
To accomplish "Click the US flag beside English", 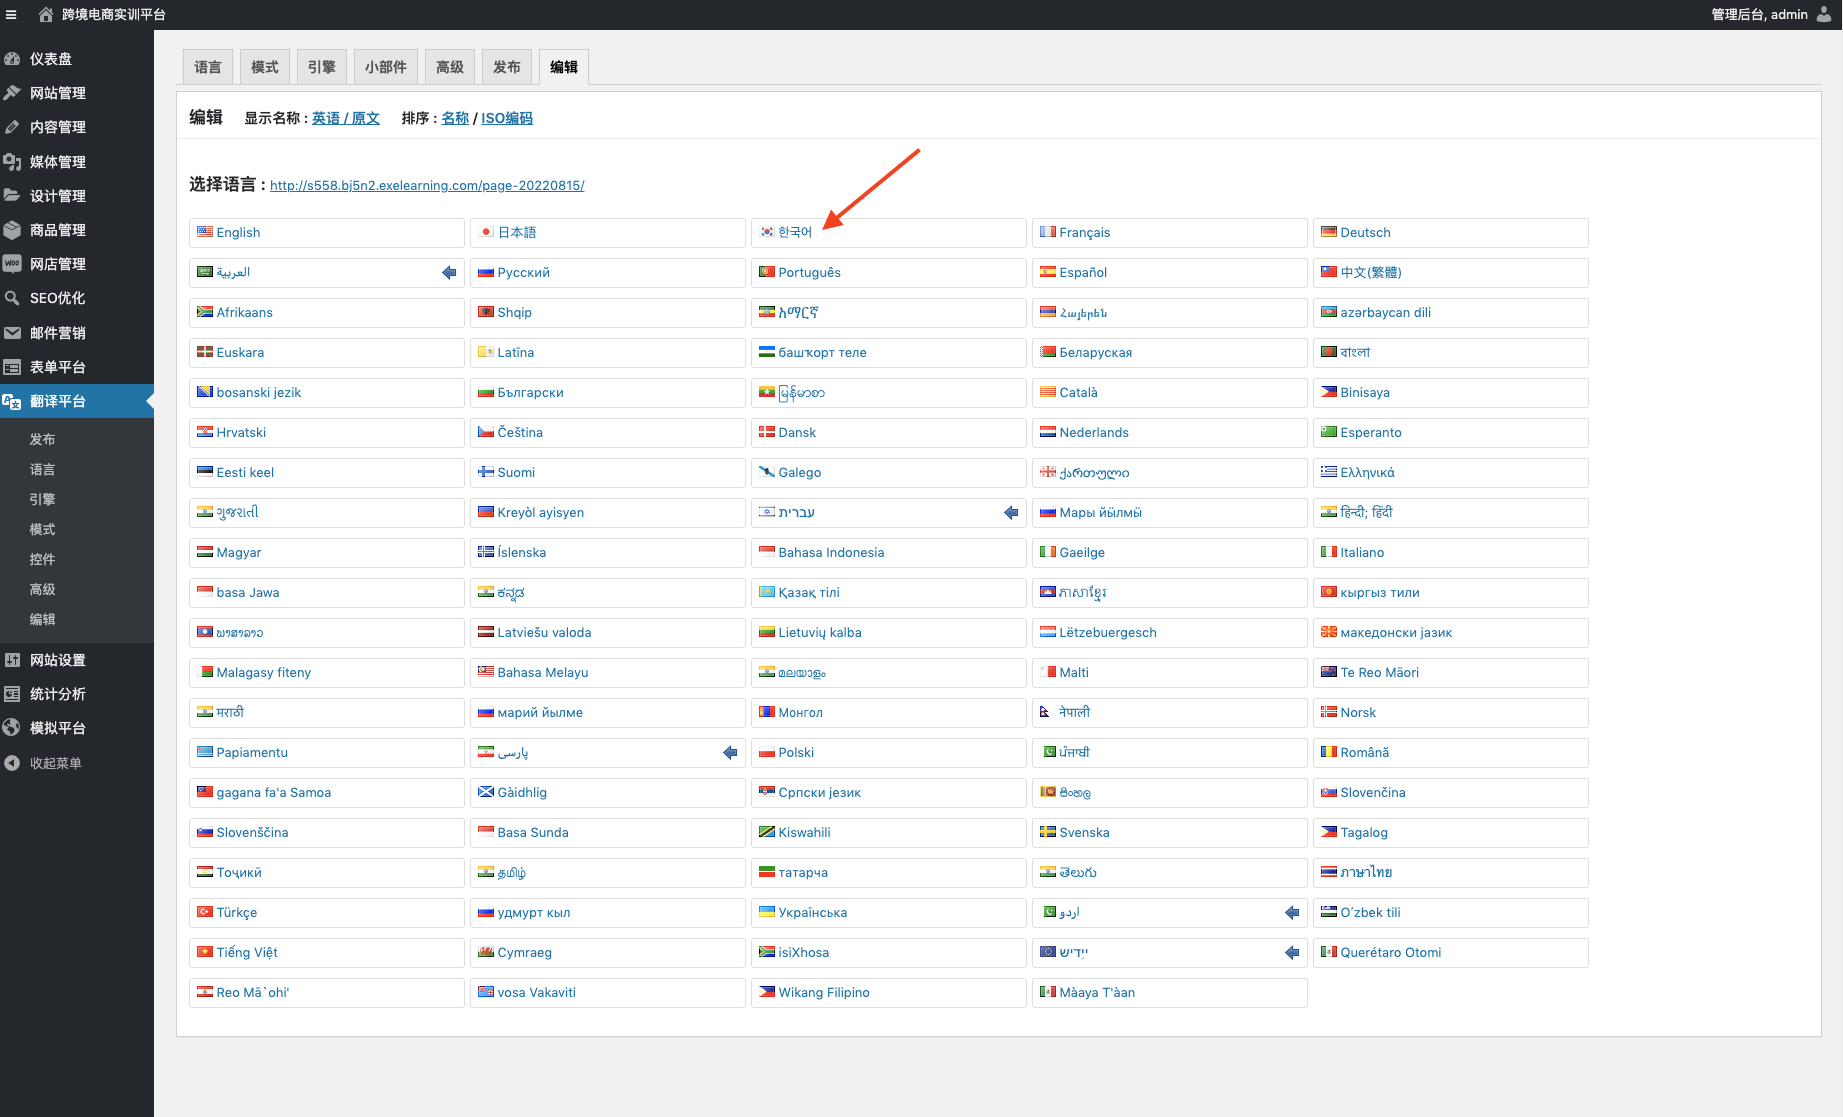I will pyautogui.click(x=205, y=232).
